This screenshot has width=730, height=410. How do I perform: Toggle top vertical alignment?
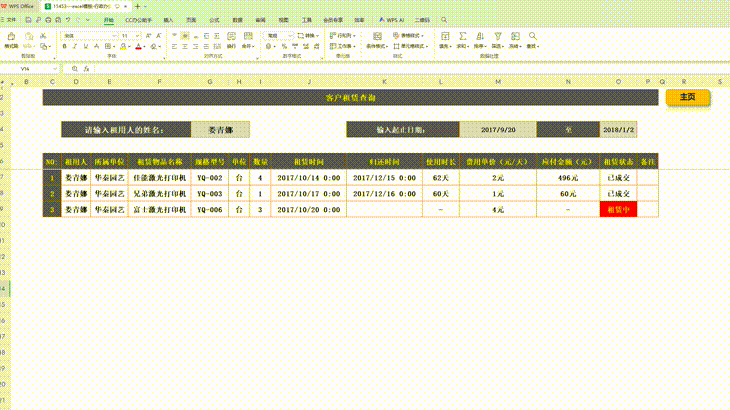click(x=174, y=36)
